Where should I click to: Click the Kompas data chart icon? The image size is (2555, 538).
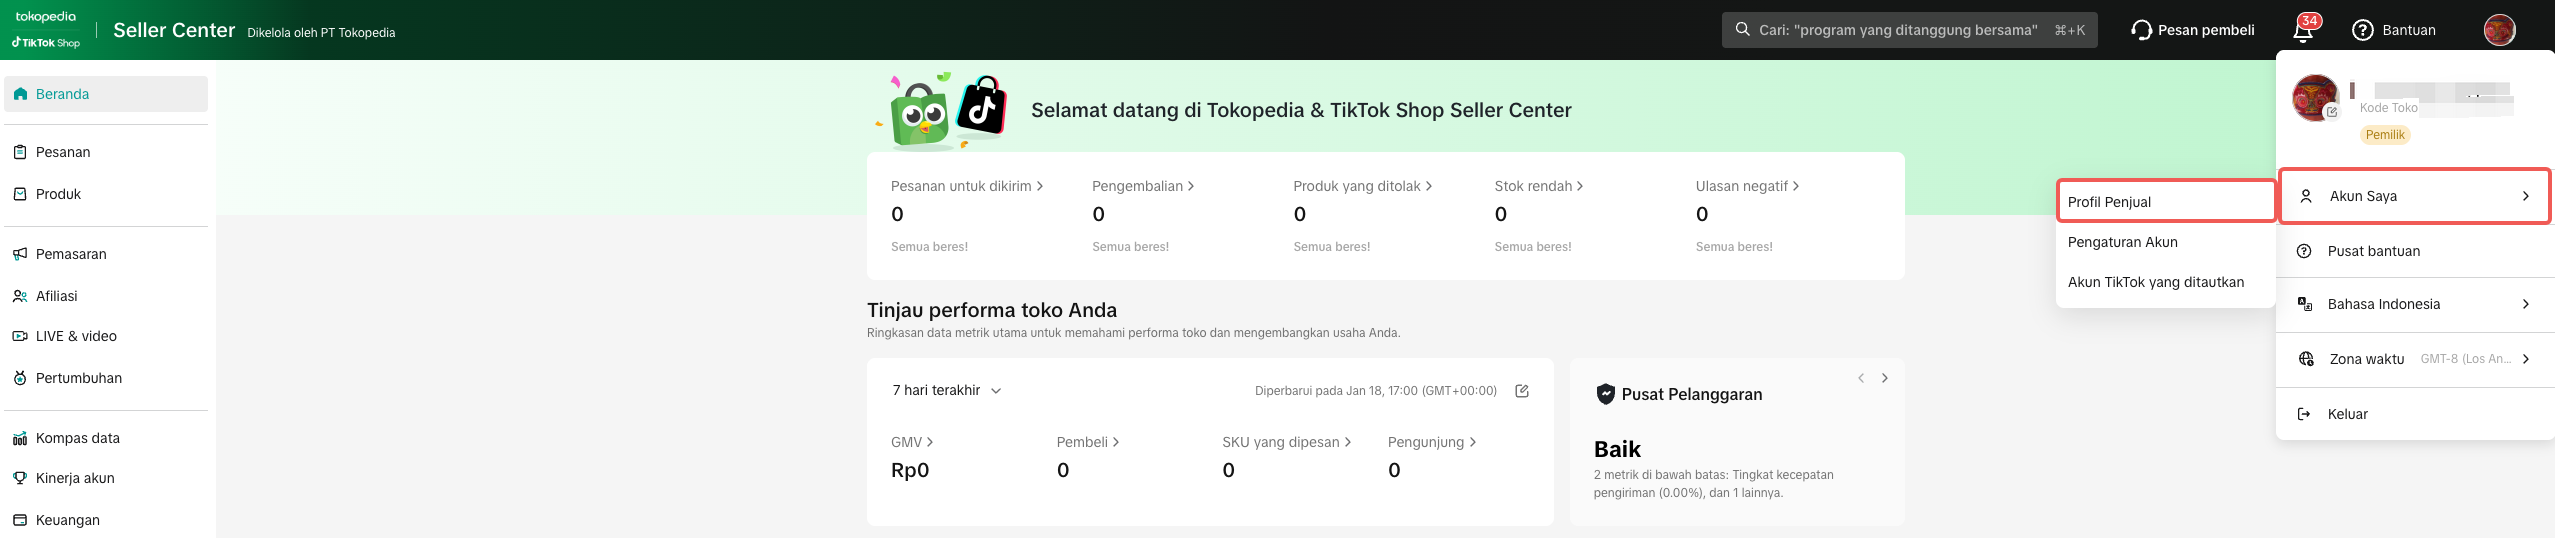click(x=20, y=438)
